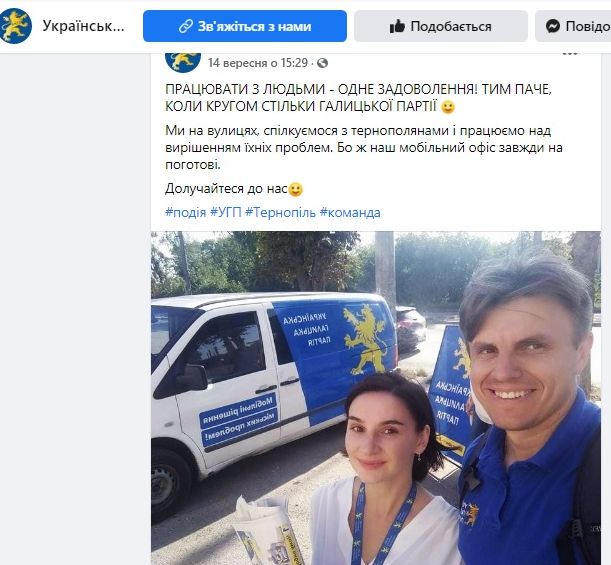The height and width of the screenshot is (565, 611).
Task: Open the post's three-dot options menu
Action: (x=570, y=53)
